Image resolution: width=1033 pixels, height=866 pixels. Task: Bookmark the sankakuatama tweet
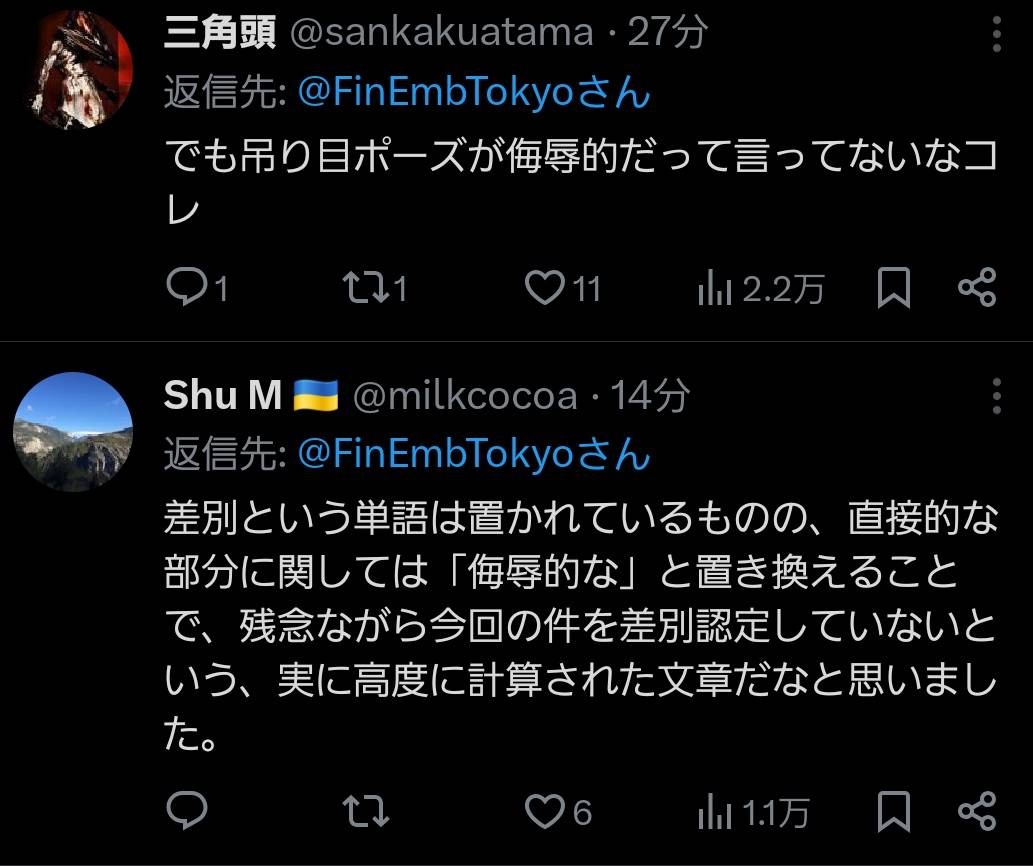point(893,288)
